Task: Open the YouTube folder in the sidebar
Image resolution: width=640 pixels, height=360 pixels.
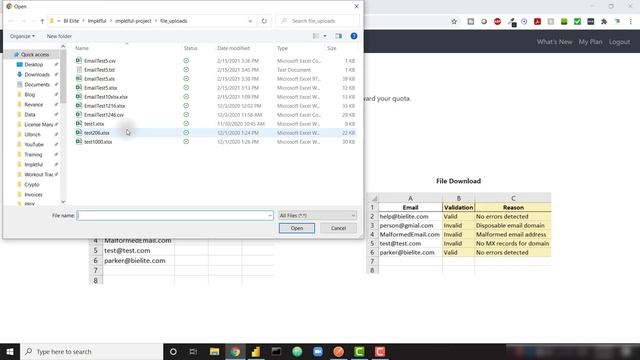Action: coord(34,144)
